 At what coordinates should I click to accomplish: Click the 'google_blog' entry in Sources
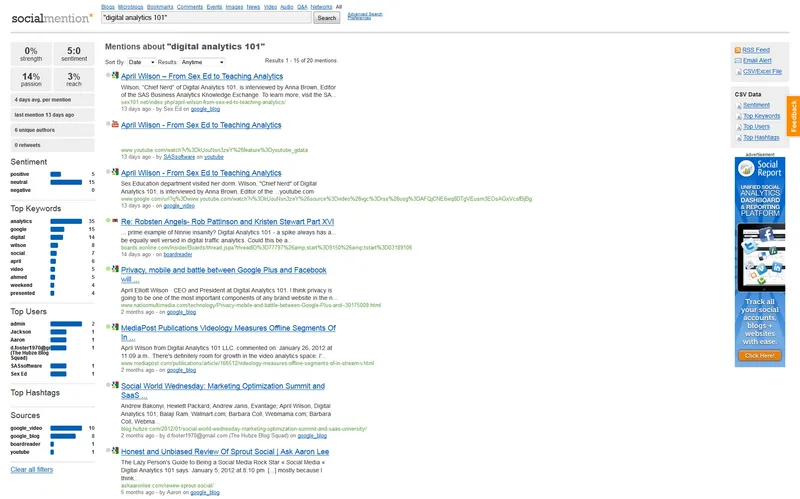[x=24, y=437]
